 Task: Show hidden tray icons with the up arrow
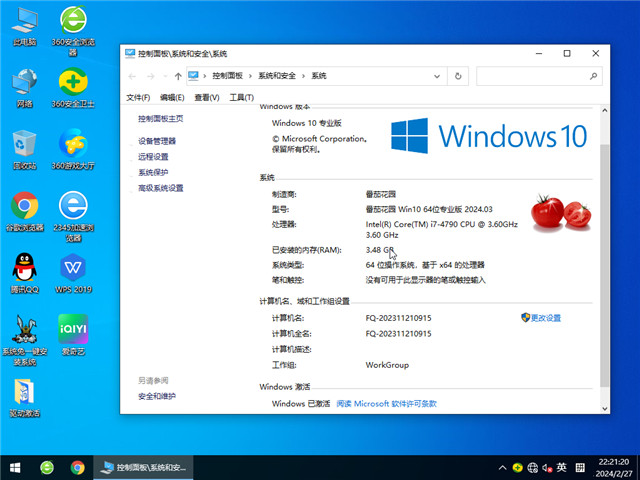(x=502, y=468)
